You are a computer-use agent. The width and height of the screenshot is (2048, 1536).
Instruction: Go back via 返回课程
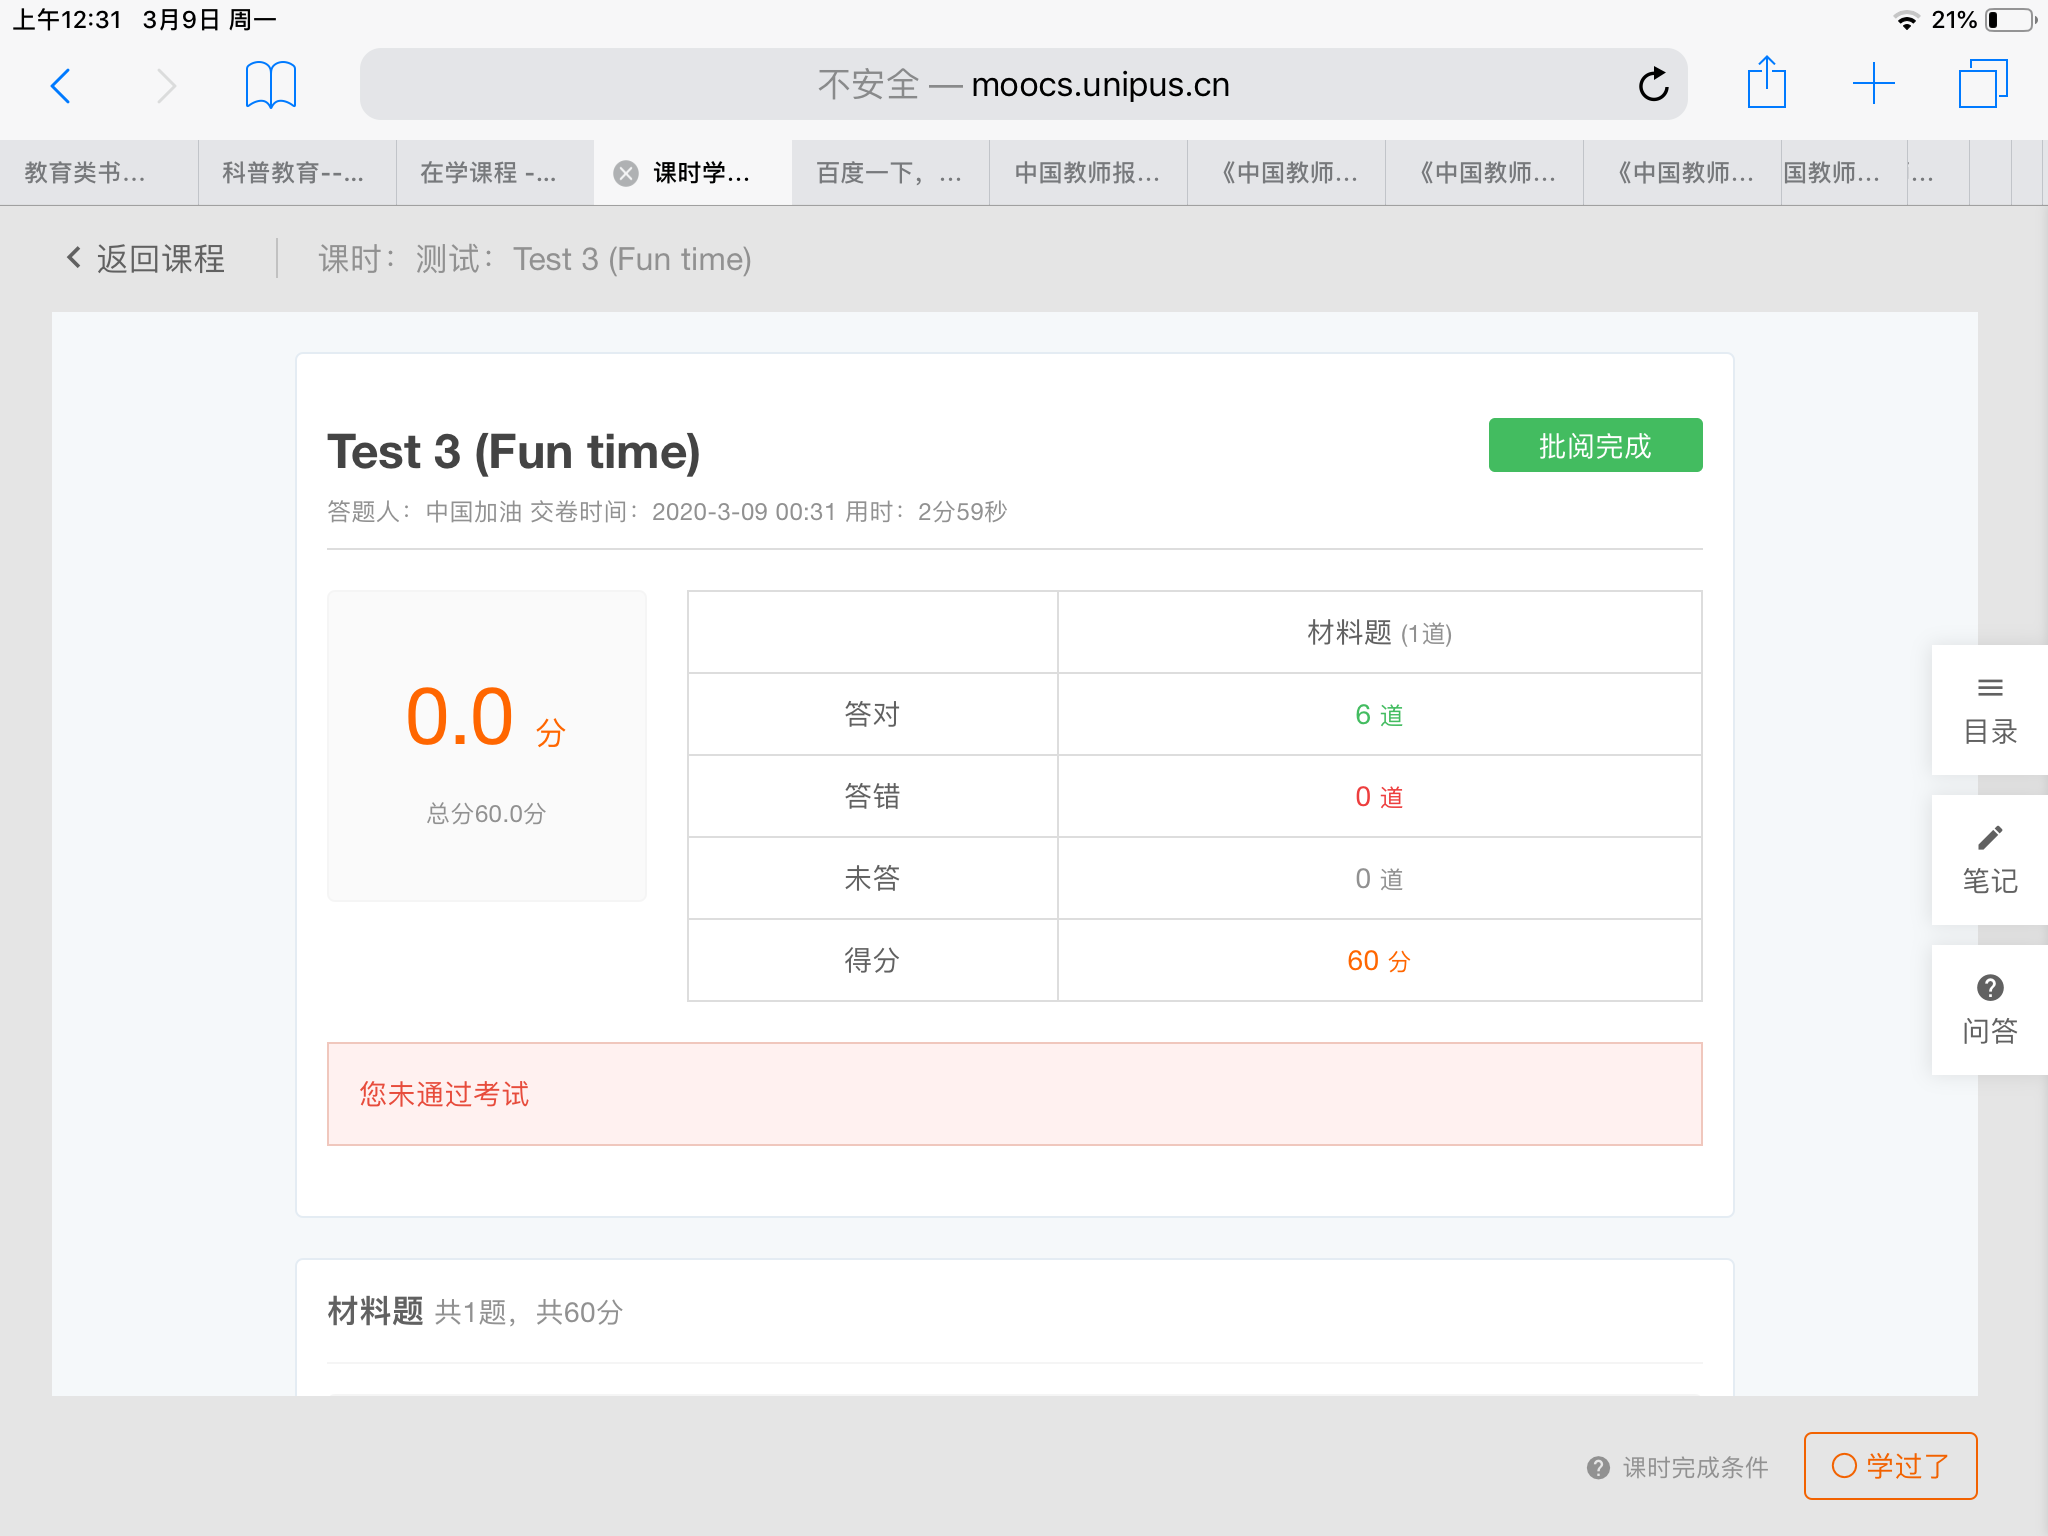coord(146,259)
